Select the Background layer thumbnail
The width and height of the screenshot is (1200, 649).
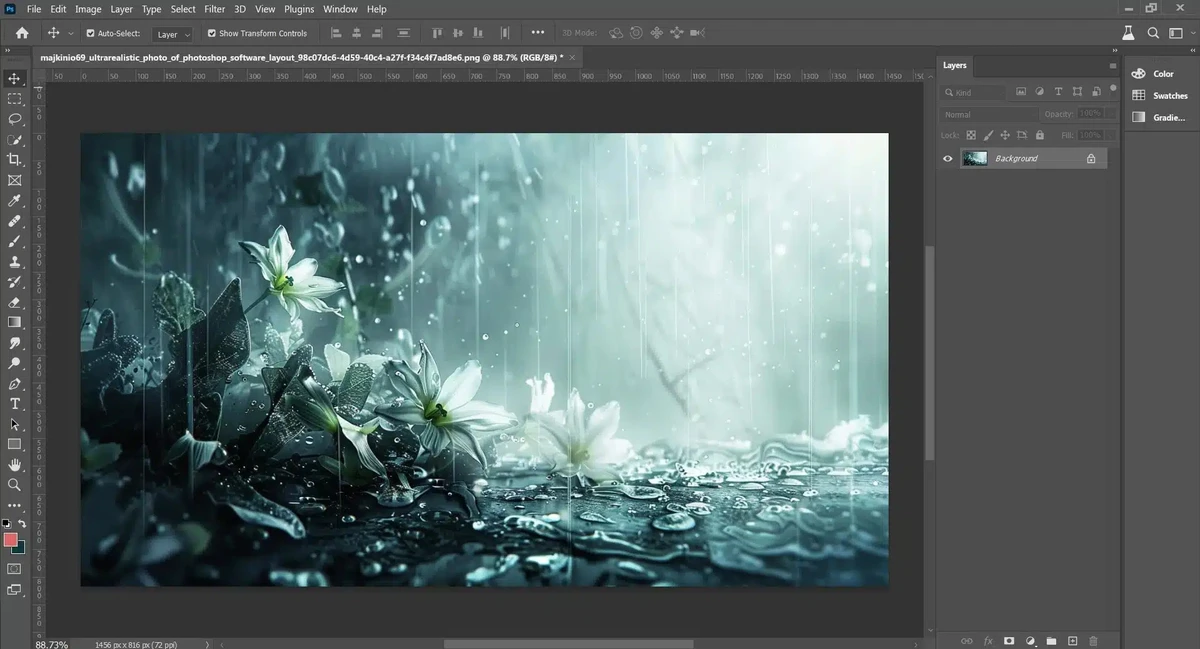974,158
